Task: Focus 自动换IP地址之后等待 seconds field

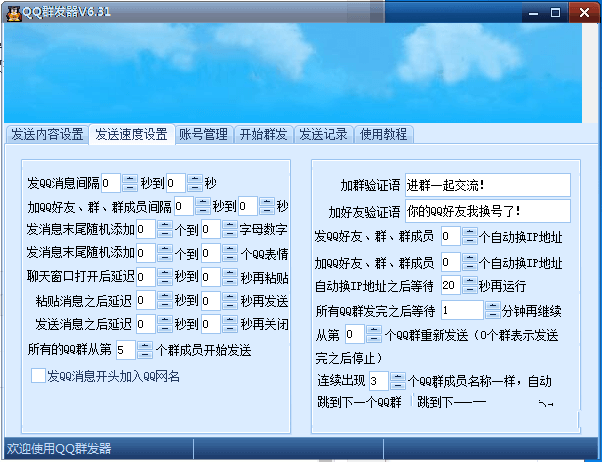Action: coord(451,285)
